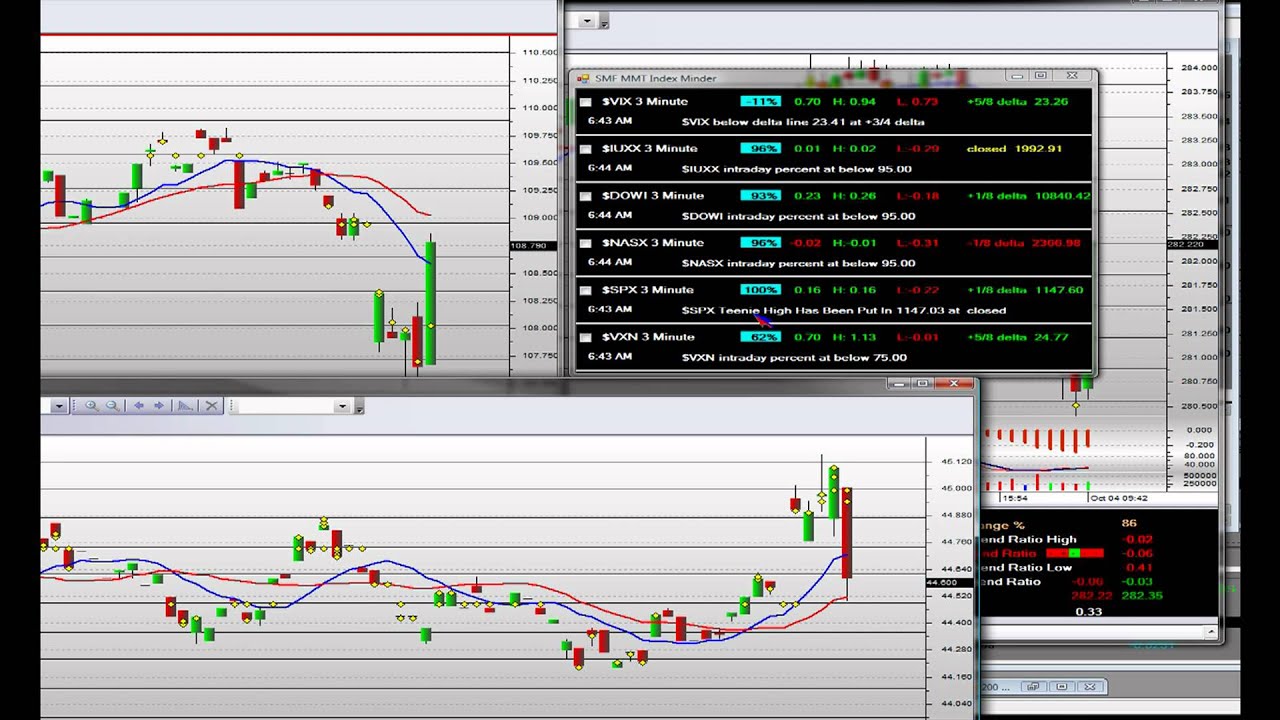Toggle the $SPX 3 Minute checkbox
Image resolution: width=1280 pixels, height=720 pixels.
pyautogui.click(x=586, y=290)
